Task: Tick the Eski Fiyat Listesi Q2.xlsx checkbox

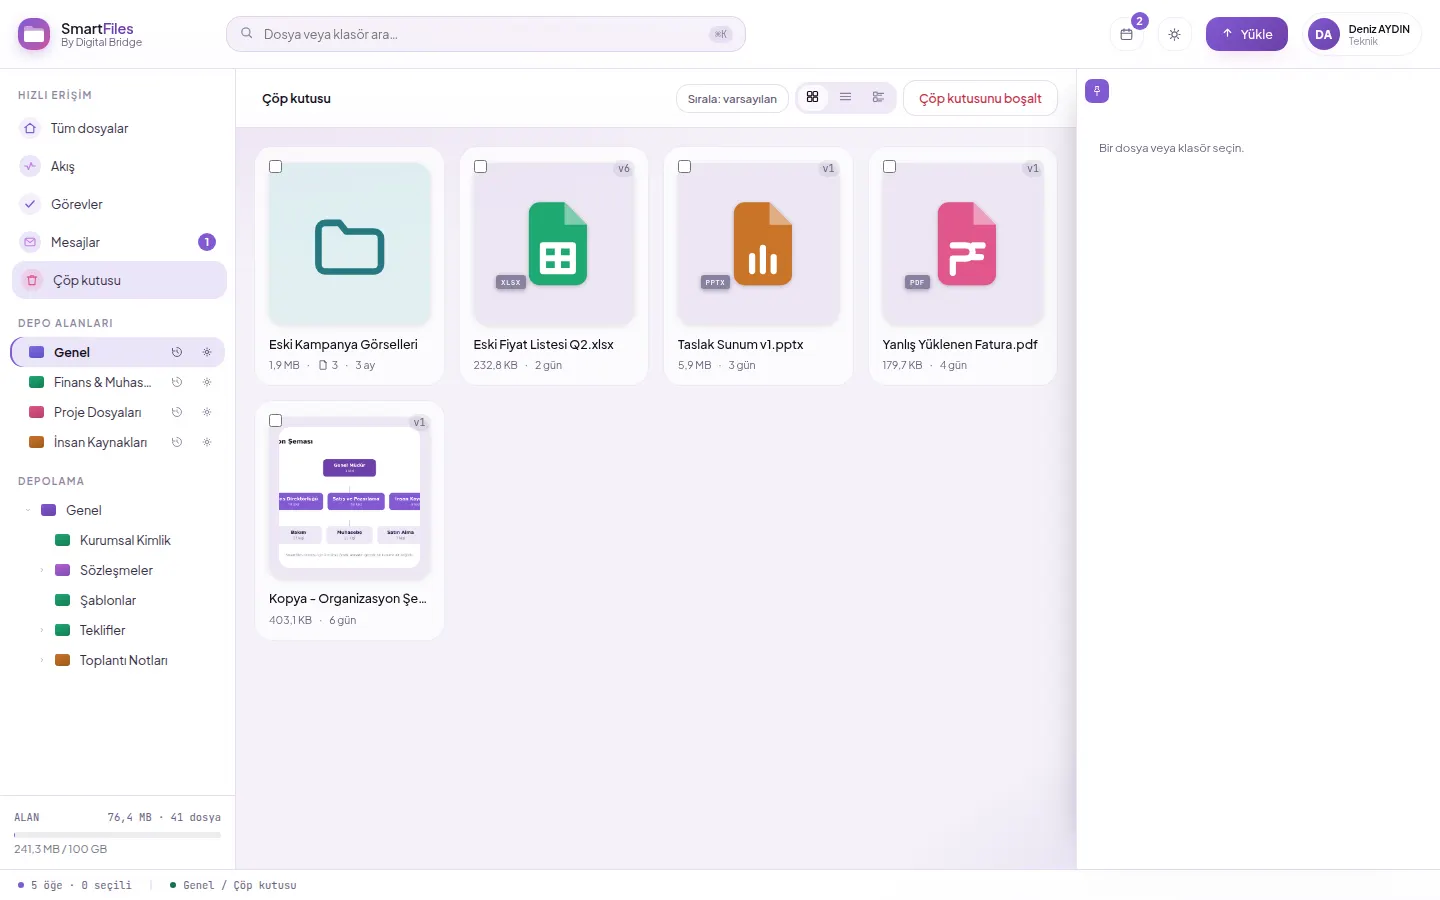Action: pyautogui.click(x=480, y=167)
